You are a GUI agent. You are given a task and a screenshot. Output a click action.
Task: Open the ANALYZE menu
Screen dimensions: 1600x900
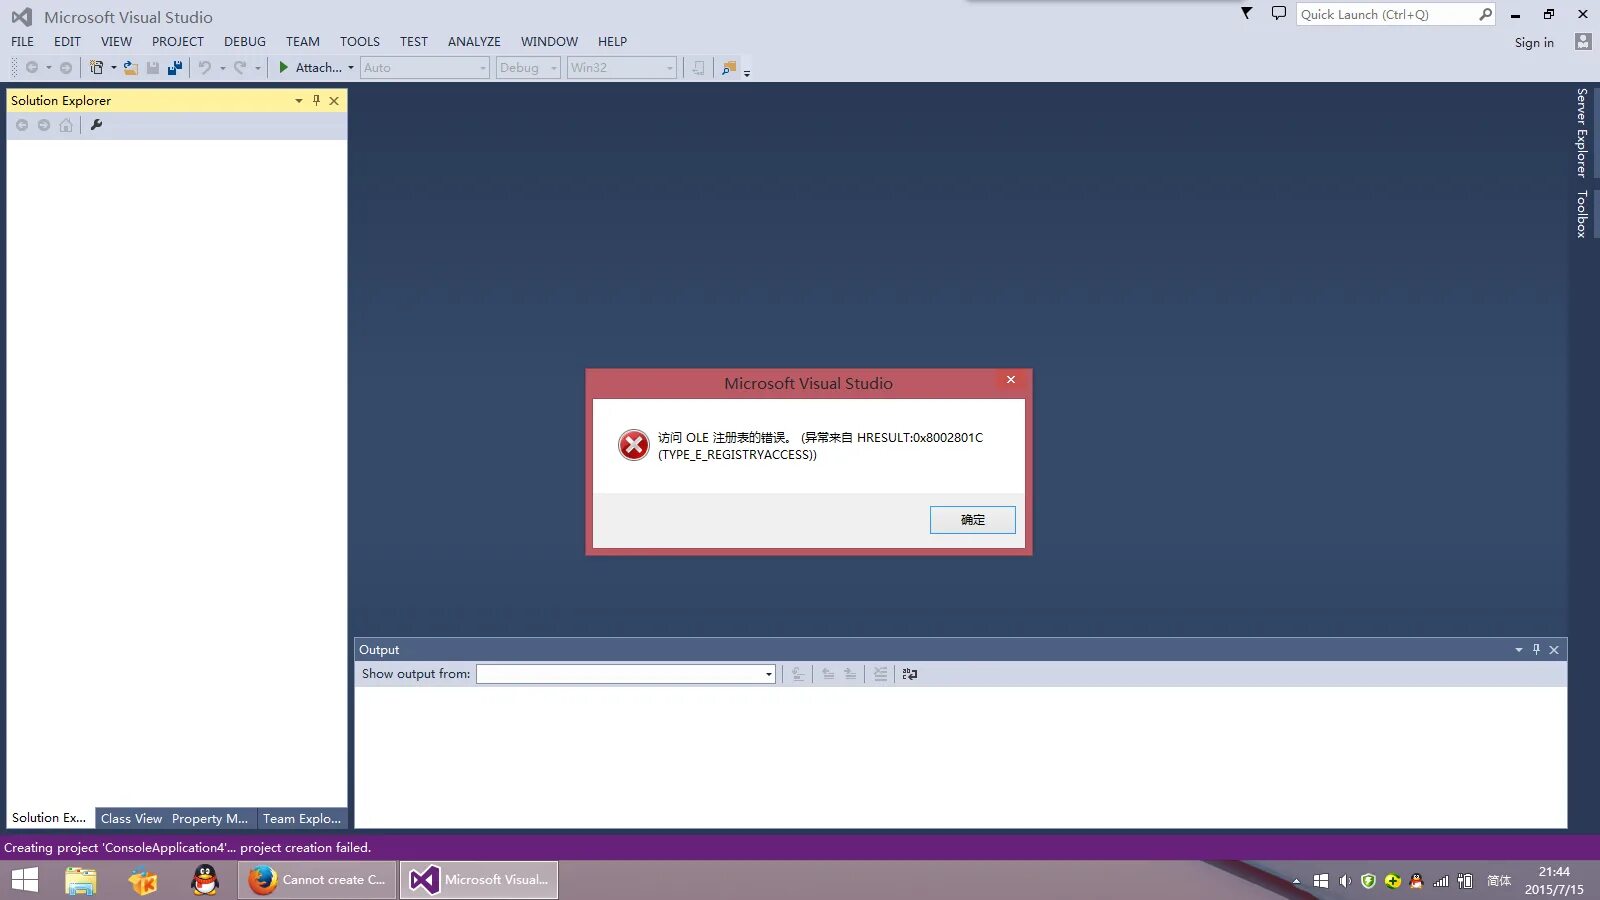tap(474, 41)
